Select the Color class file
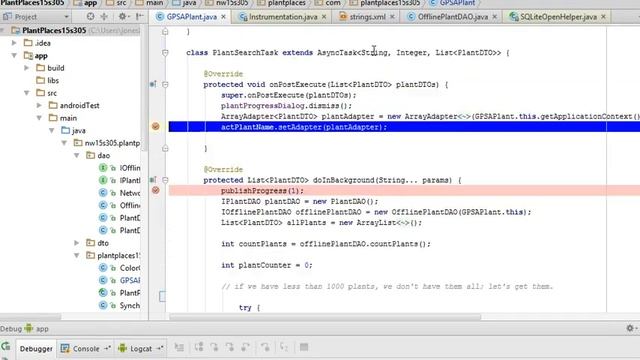 pyautogui.click(x=120, y=268)
